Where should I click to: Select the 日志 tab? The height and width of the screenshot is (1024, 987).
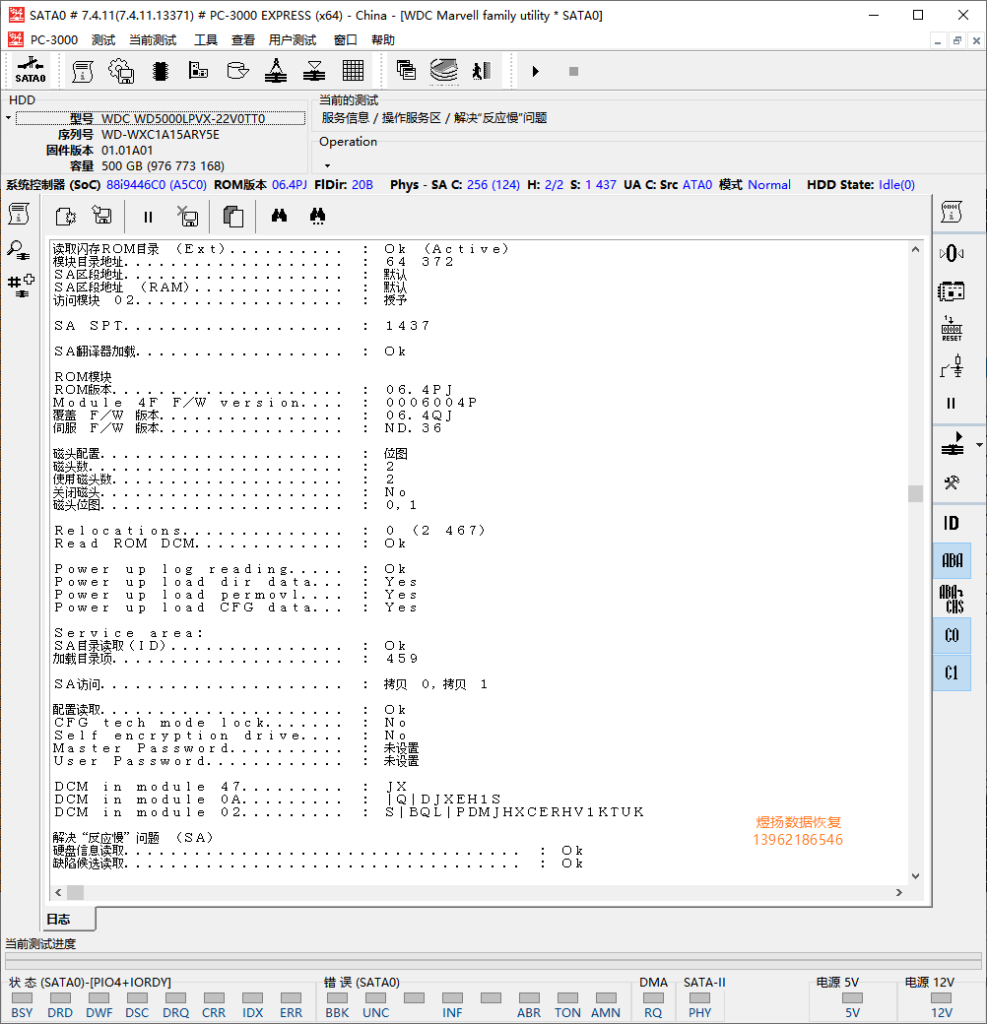click(69, 919)
